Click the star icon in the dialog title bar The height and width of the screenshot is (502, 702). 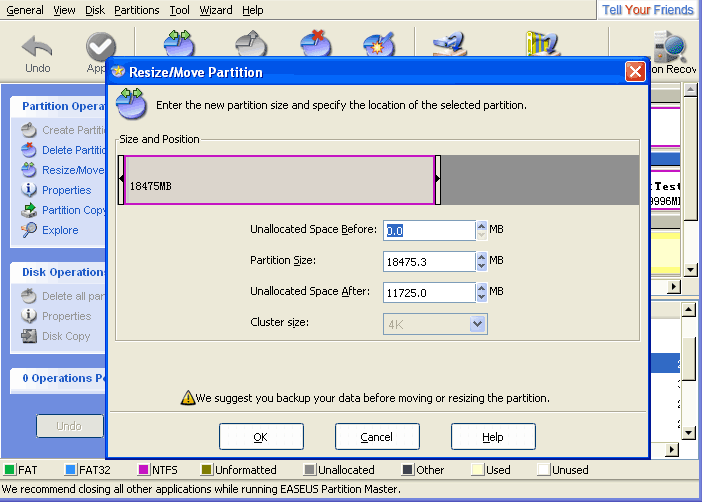pos(118,71)
